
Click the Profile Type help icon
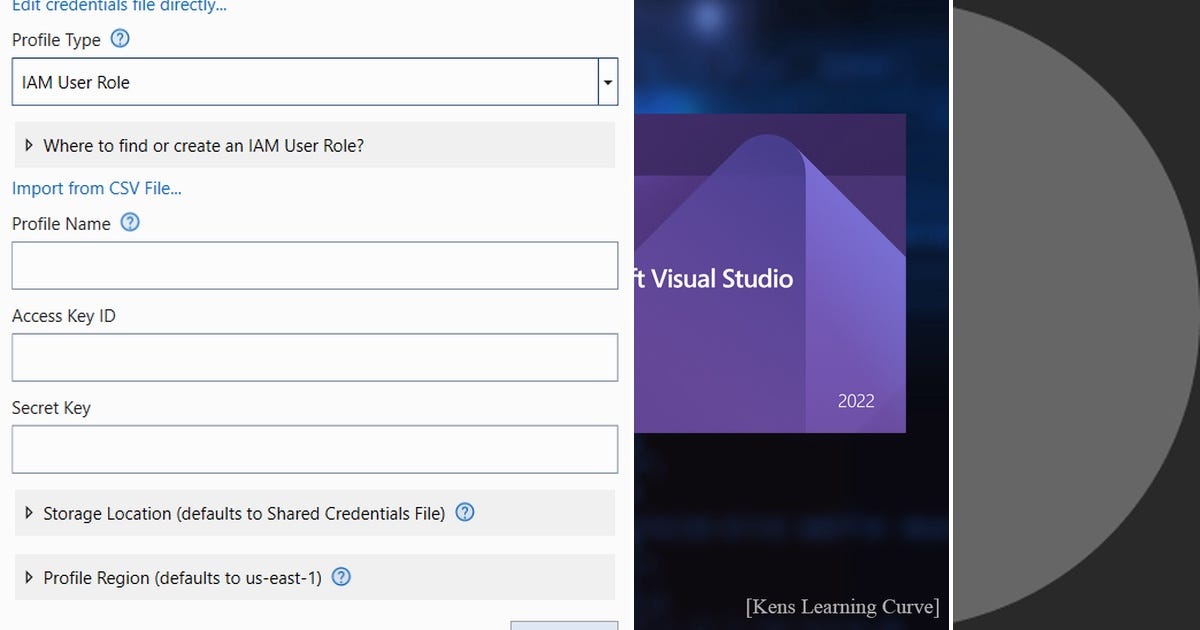coord(118,40)
